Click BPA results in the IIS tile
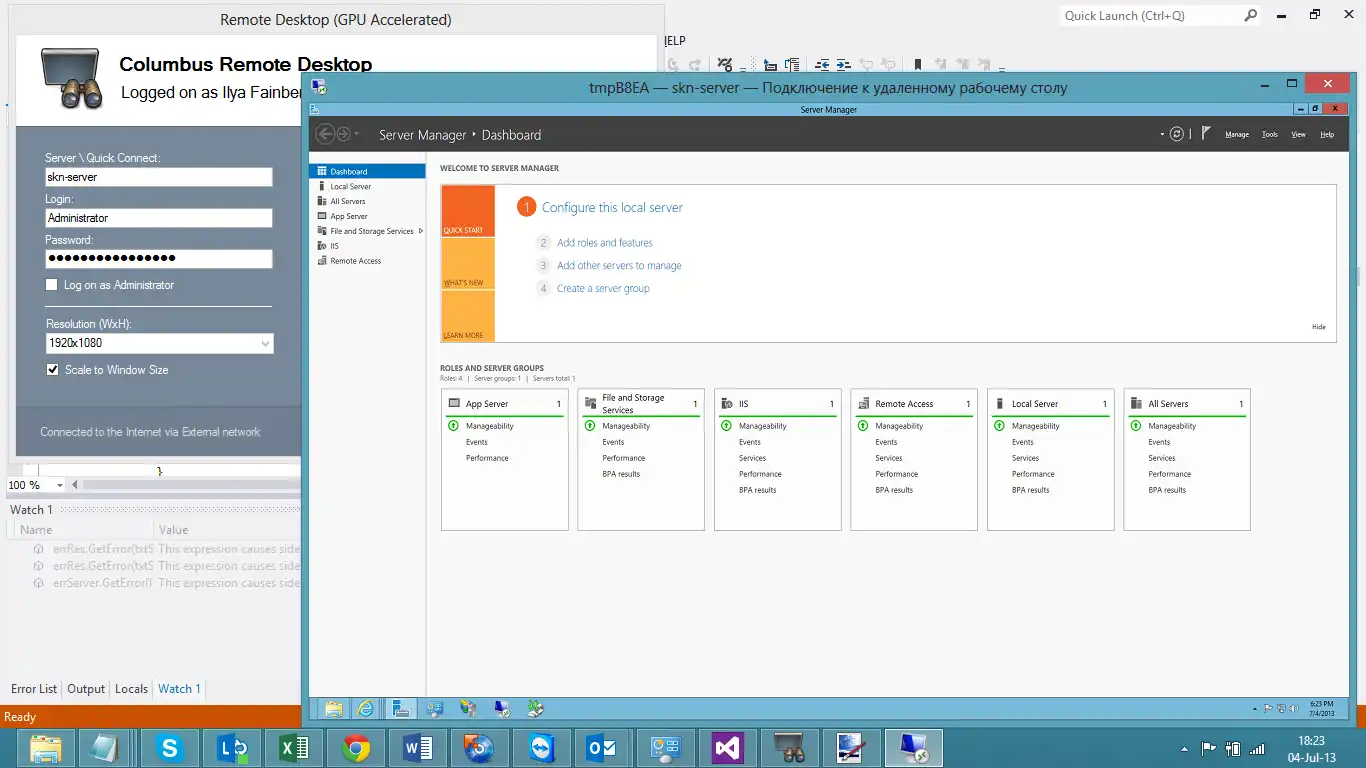This screenshot has width=1366, height=768. (x=758, y=490)
